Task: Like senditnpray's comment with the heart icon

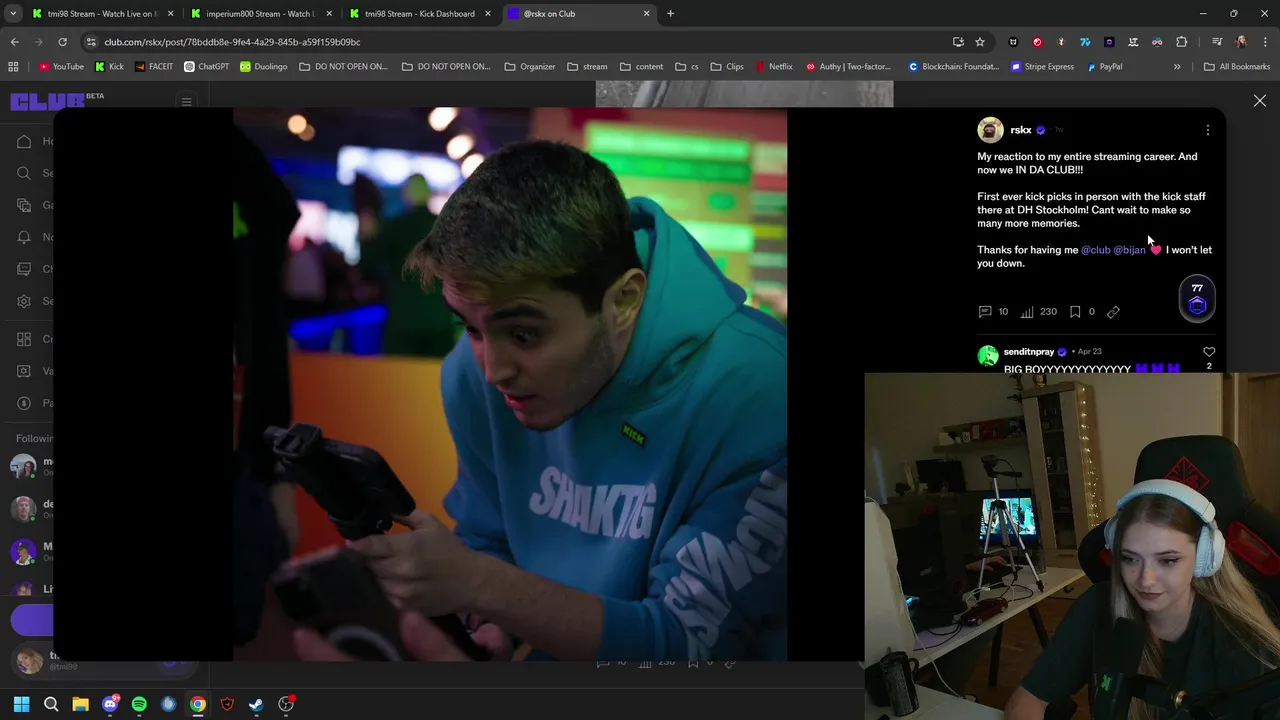Action: 1209,352
